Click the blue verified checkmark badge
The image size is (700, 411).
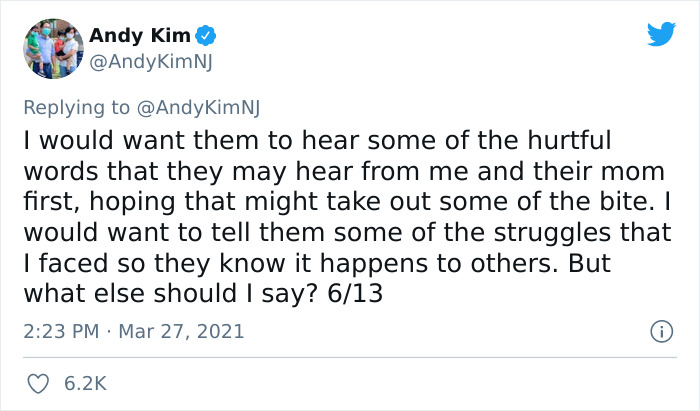coord(206,36)
